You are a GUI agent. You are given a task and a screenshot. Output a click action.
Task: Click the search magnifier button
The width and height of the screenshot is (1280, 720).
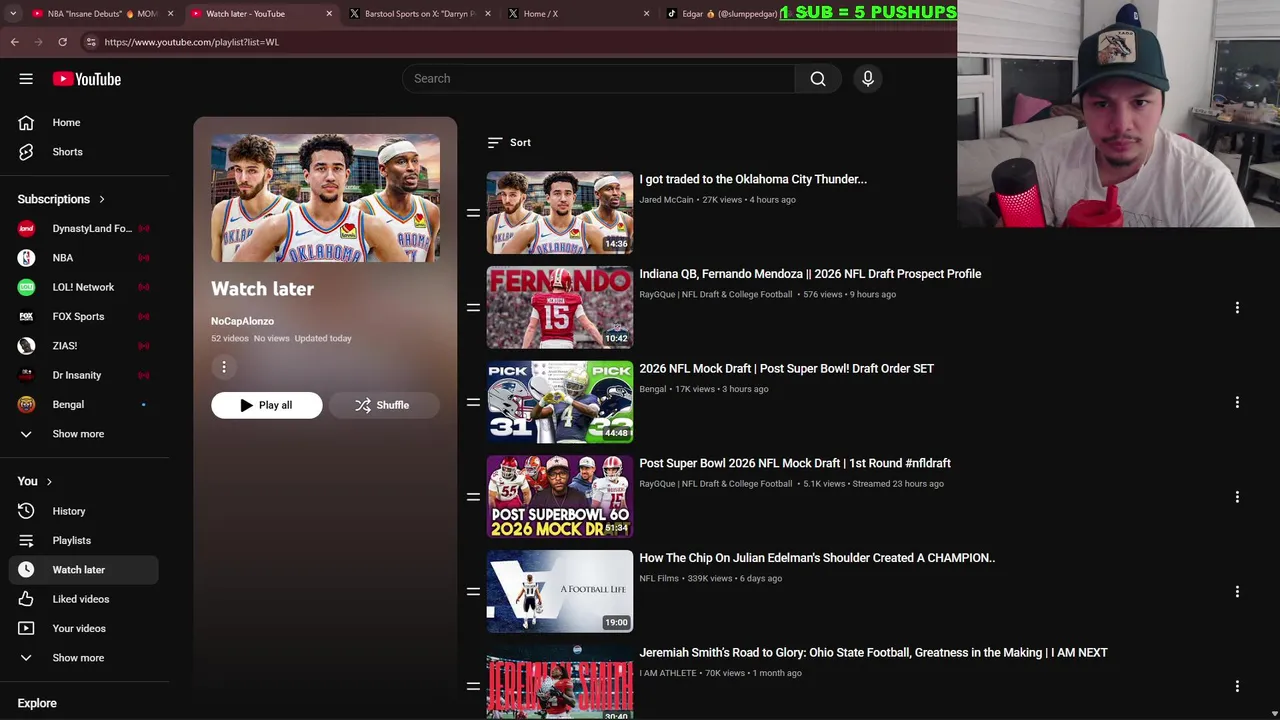click(x=818, y=79)
